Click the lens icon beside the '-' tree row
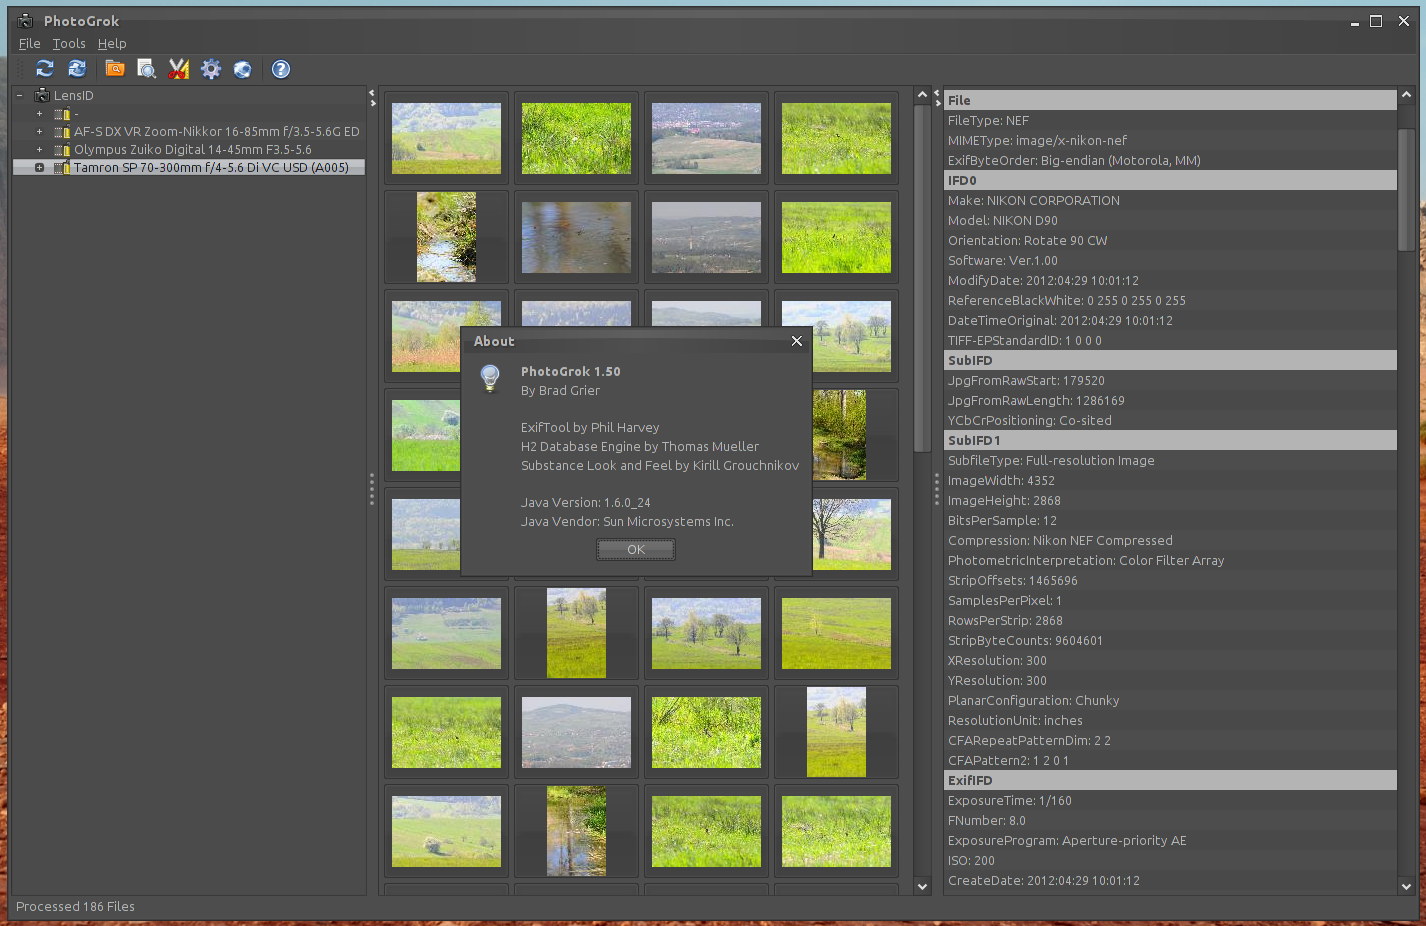Viewport: 1426px width, 926px height. tap(62, 114)
